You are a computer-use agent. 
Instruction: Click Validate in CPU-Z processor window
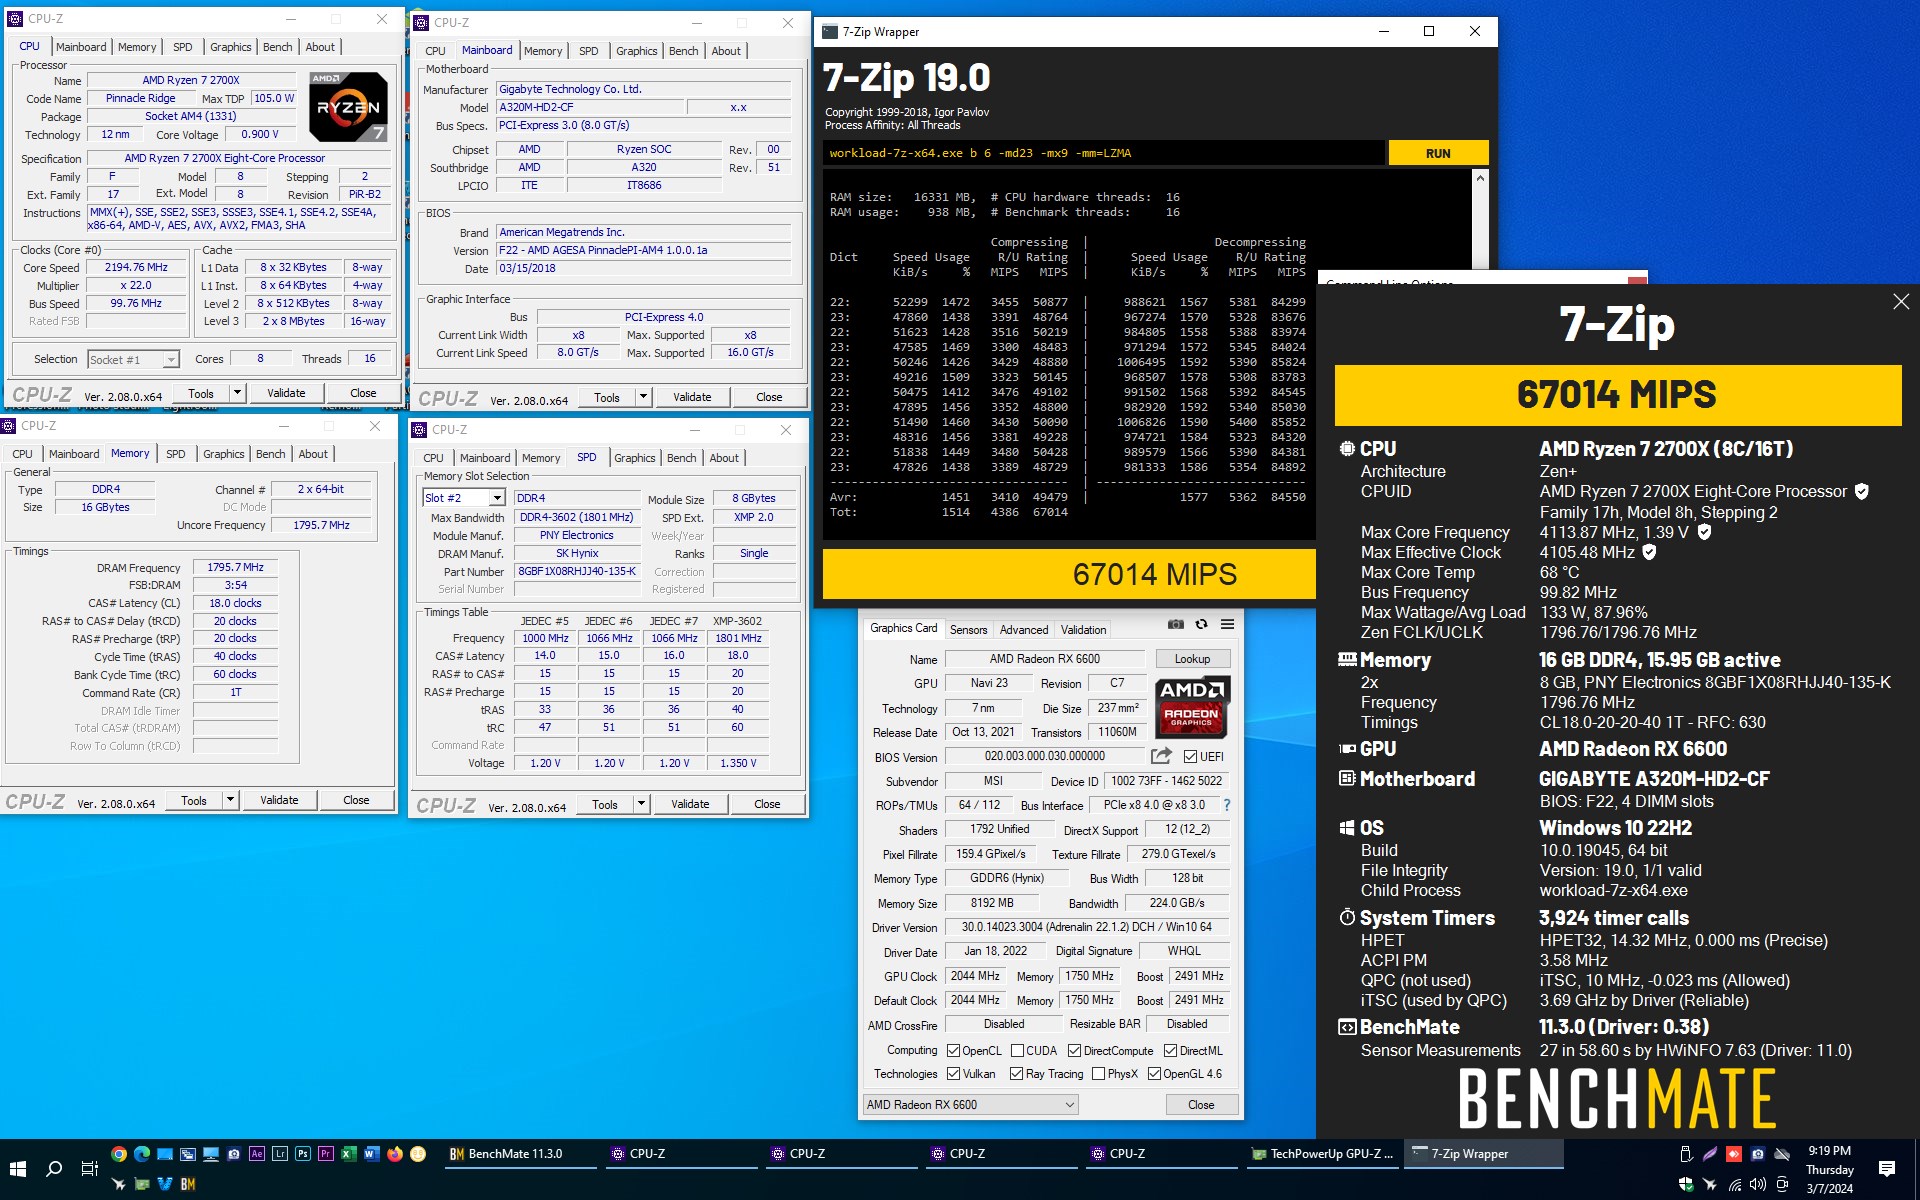pos(286,393)
